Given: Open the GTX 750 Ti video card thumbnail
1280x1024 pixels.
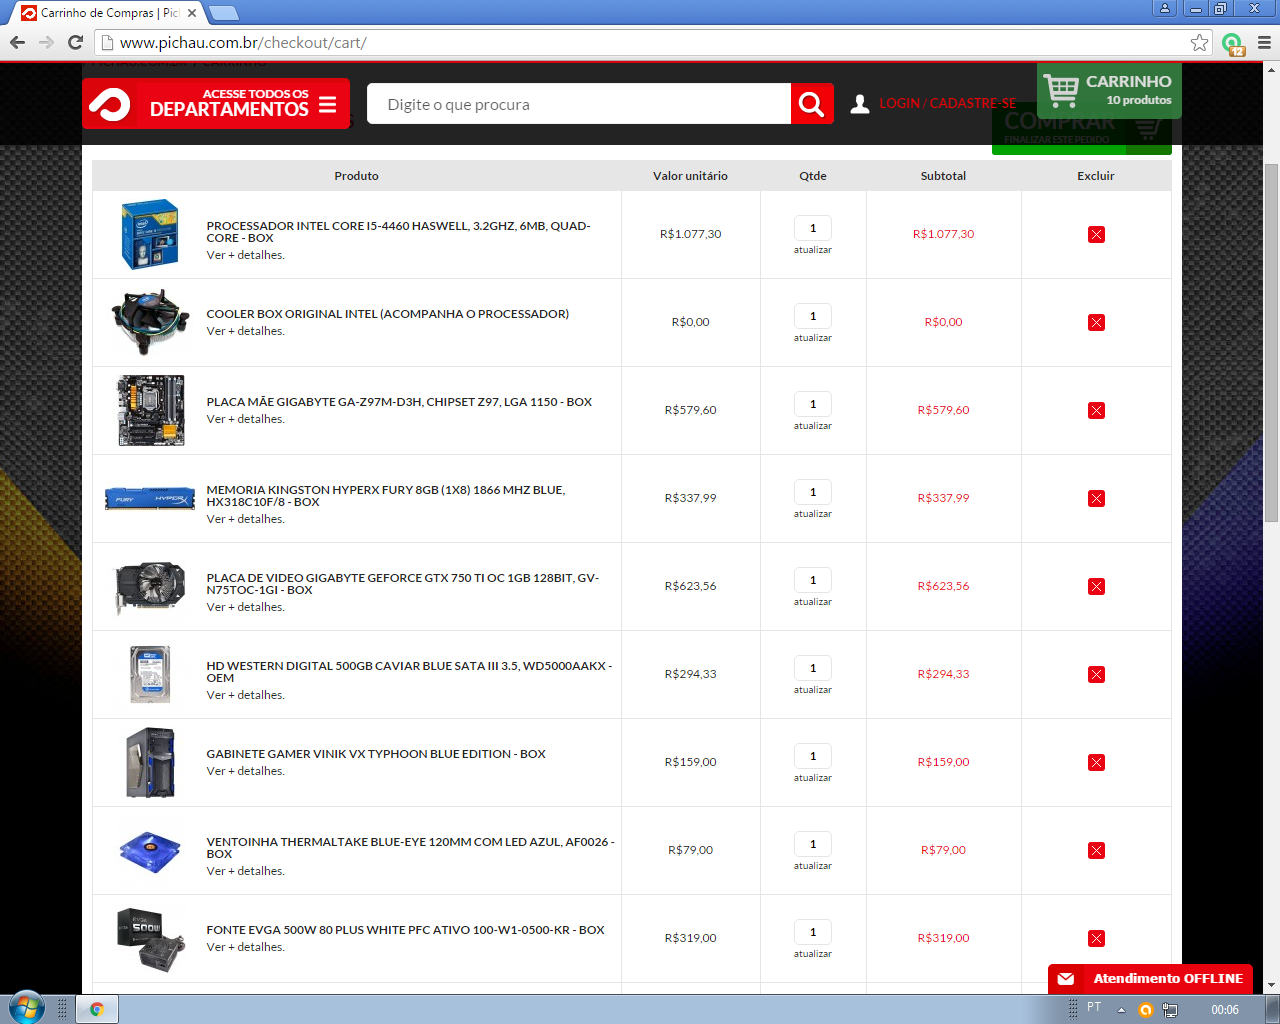Looking at the screenshot, I should coord(150,587).
